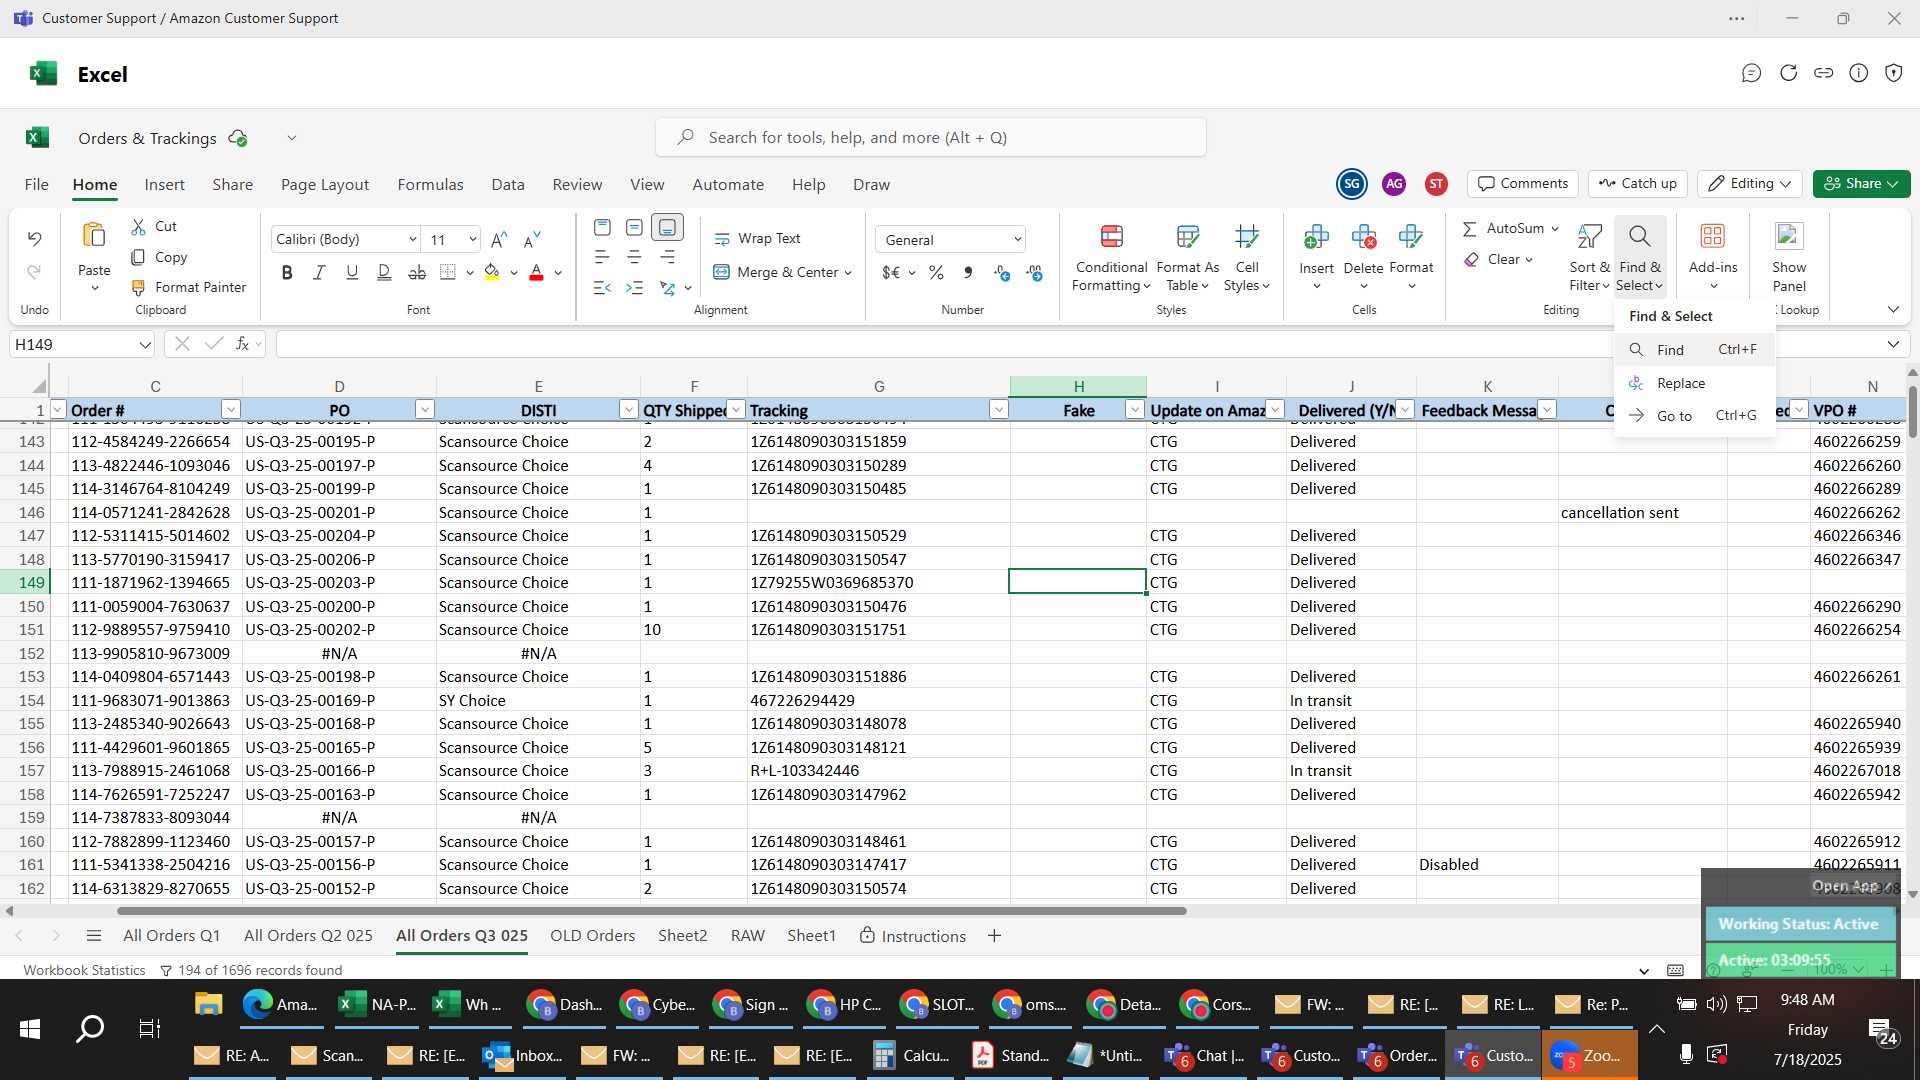Click the Windows Start button
Image resolution: width=1920 pixels, height=1080 pixels.
click(30, 1029)
